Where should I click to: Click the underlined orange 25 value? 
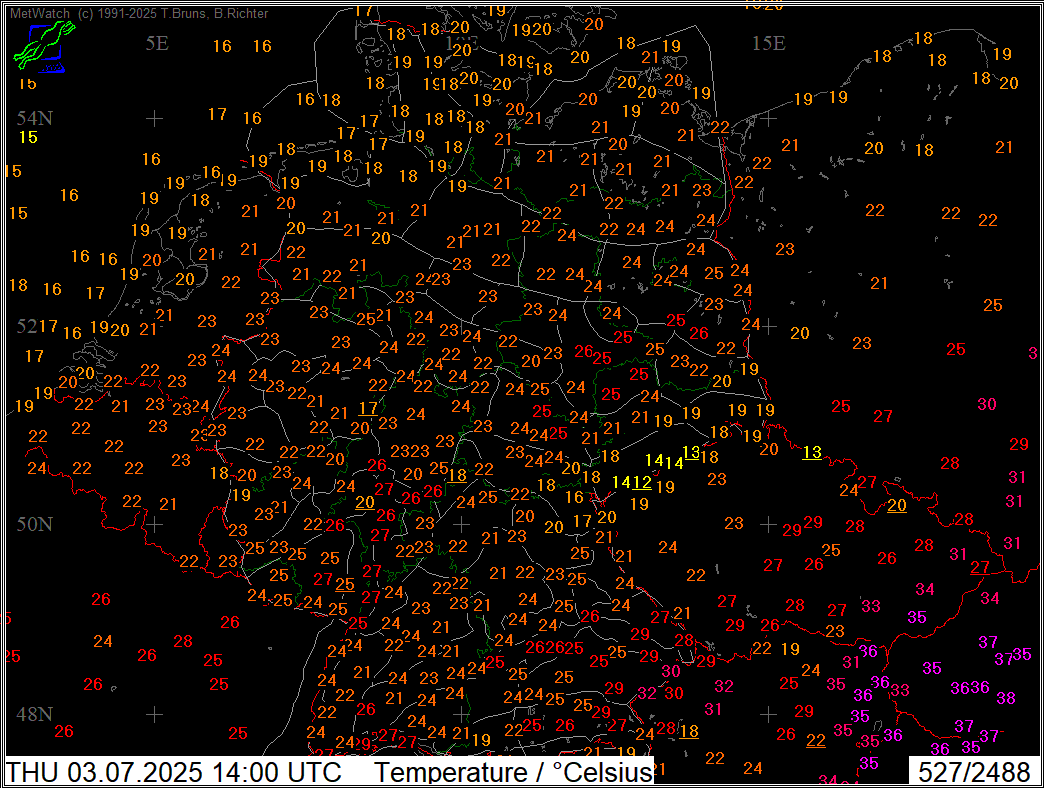345,584
